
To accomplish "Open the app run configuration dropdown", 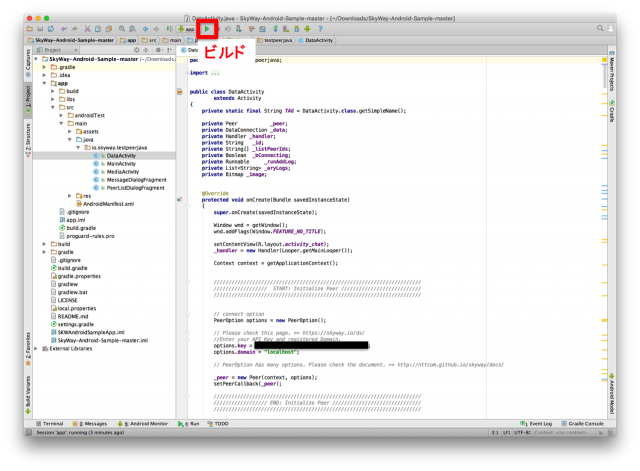I will tap(189, 29).
